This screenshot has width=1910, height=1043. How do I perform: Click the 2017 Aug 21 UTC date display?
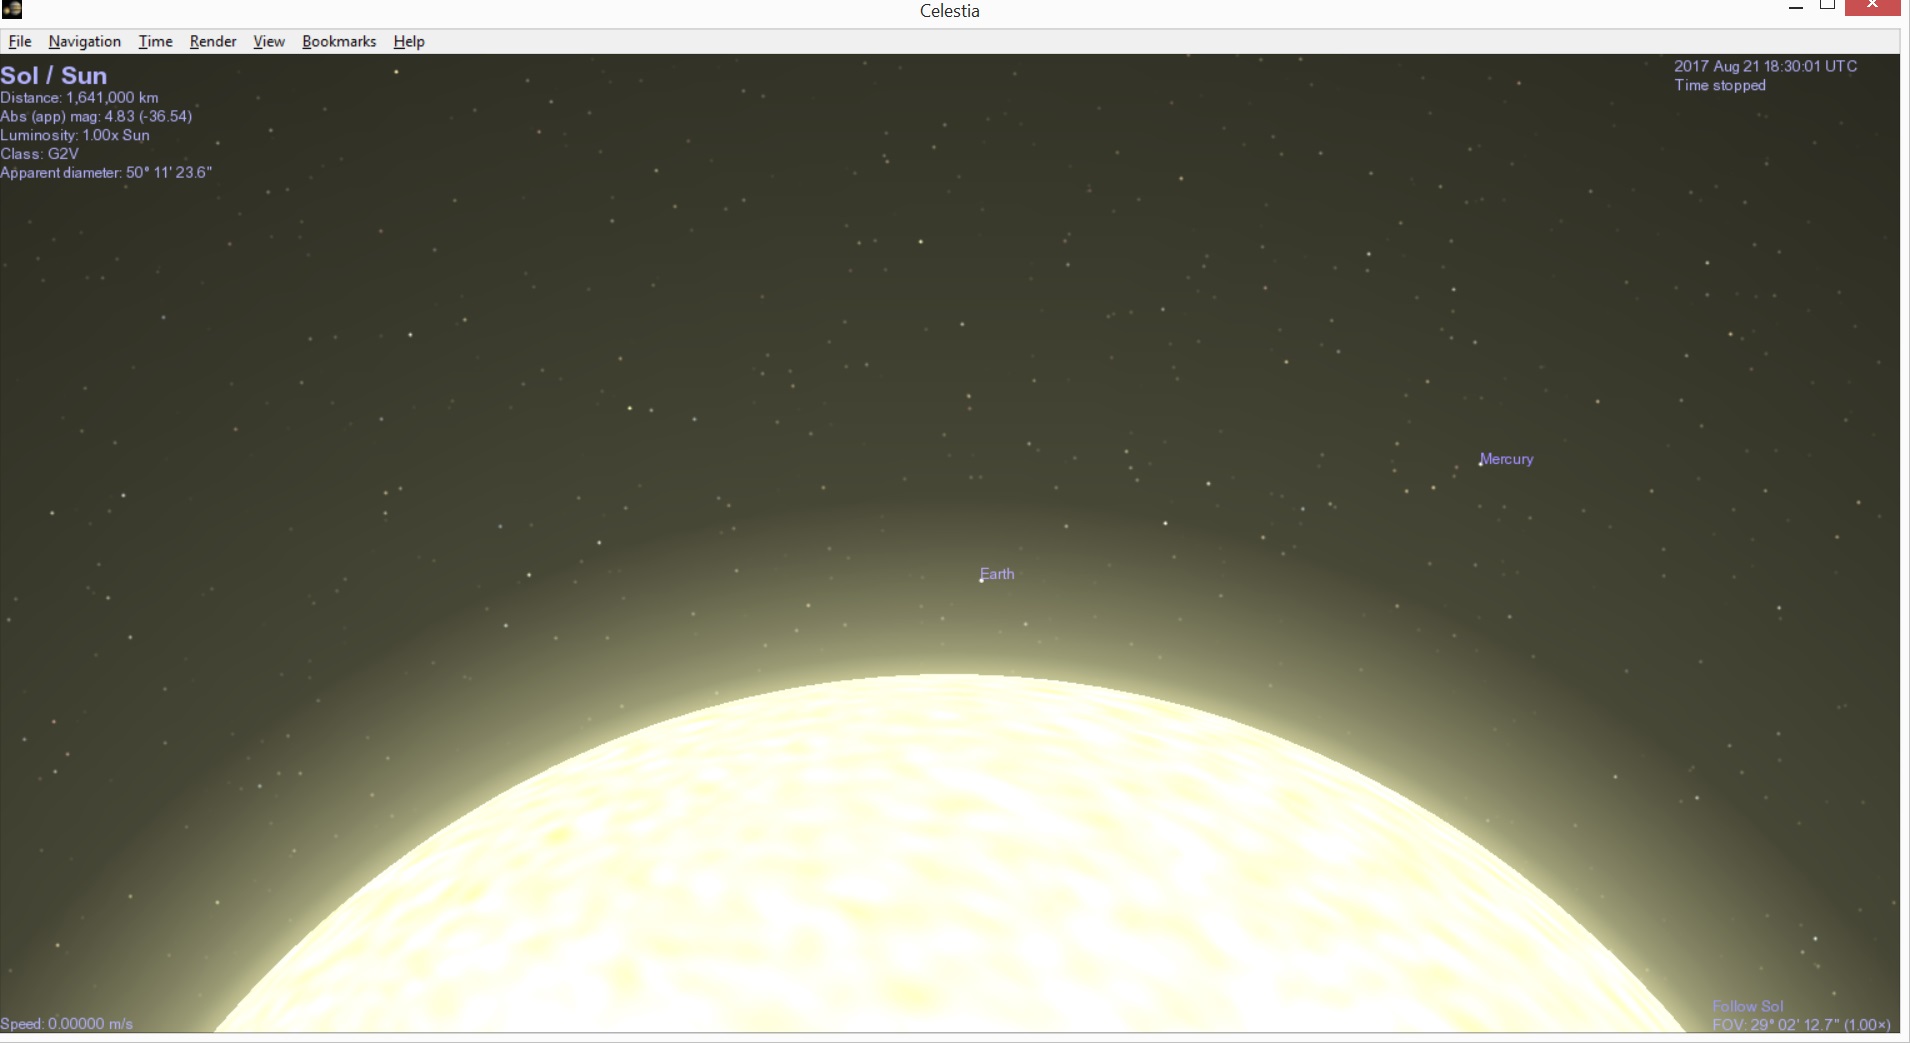pyautogui.click(x=1766, y=66)
